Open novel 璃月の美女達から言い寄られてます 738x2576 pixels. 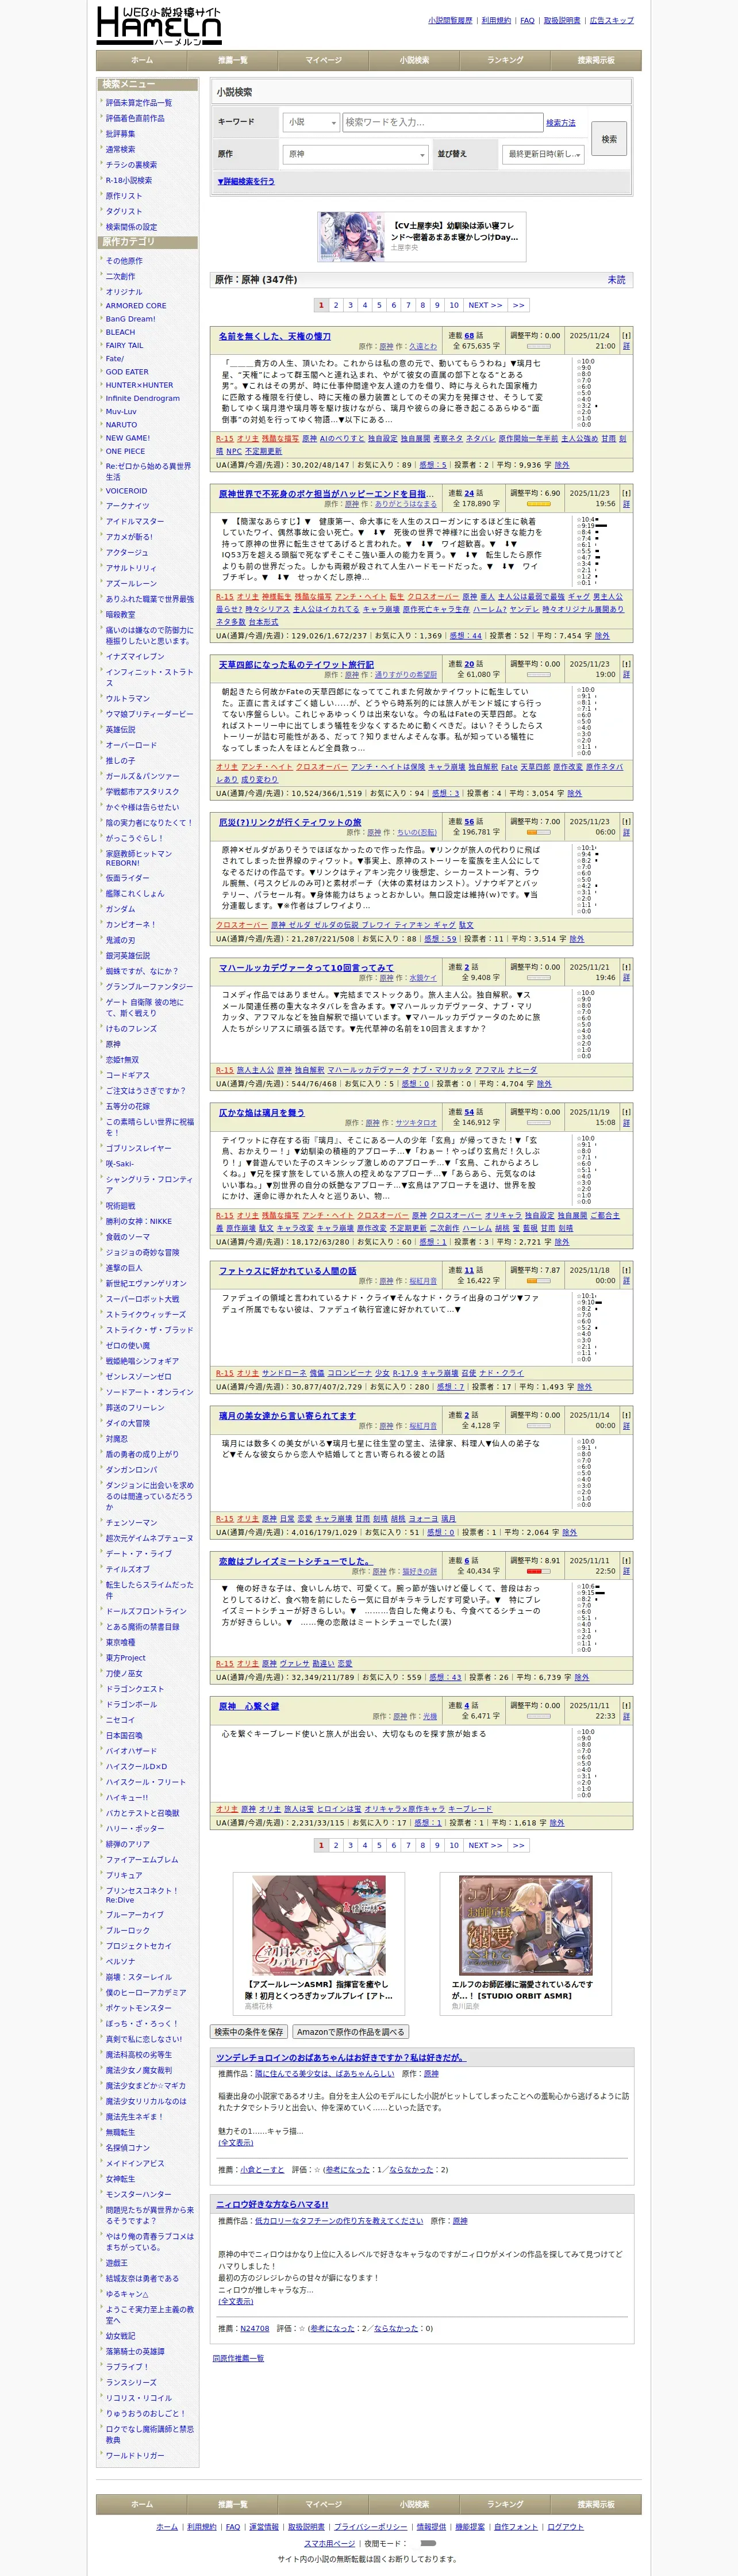[x=287, y=1415]
